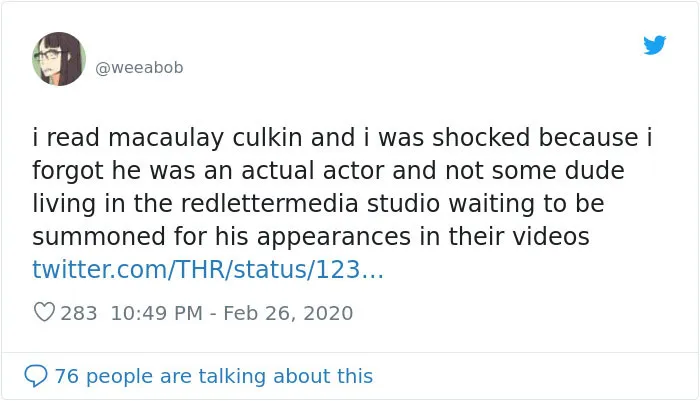The height and width of the screenshot is (401, 700).
Task: Open "76 people are talking about this"
Action: [x=214, y=376]
